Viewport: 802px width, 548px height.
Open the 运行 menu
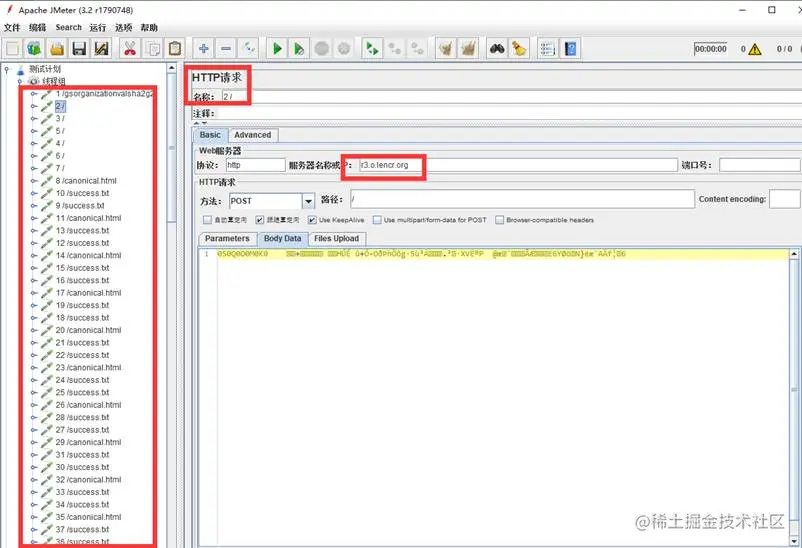pyautogui.click(x=98, y=28)
